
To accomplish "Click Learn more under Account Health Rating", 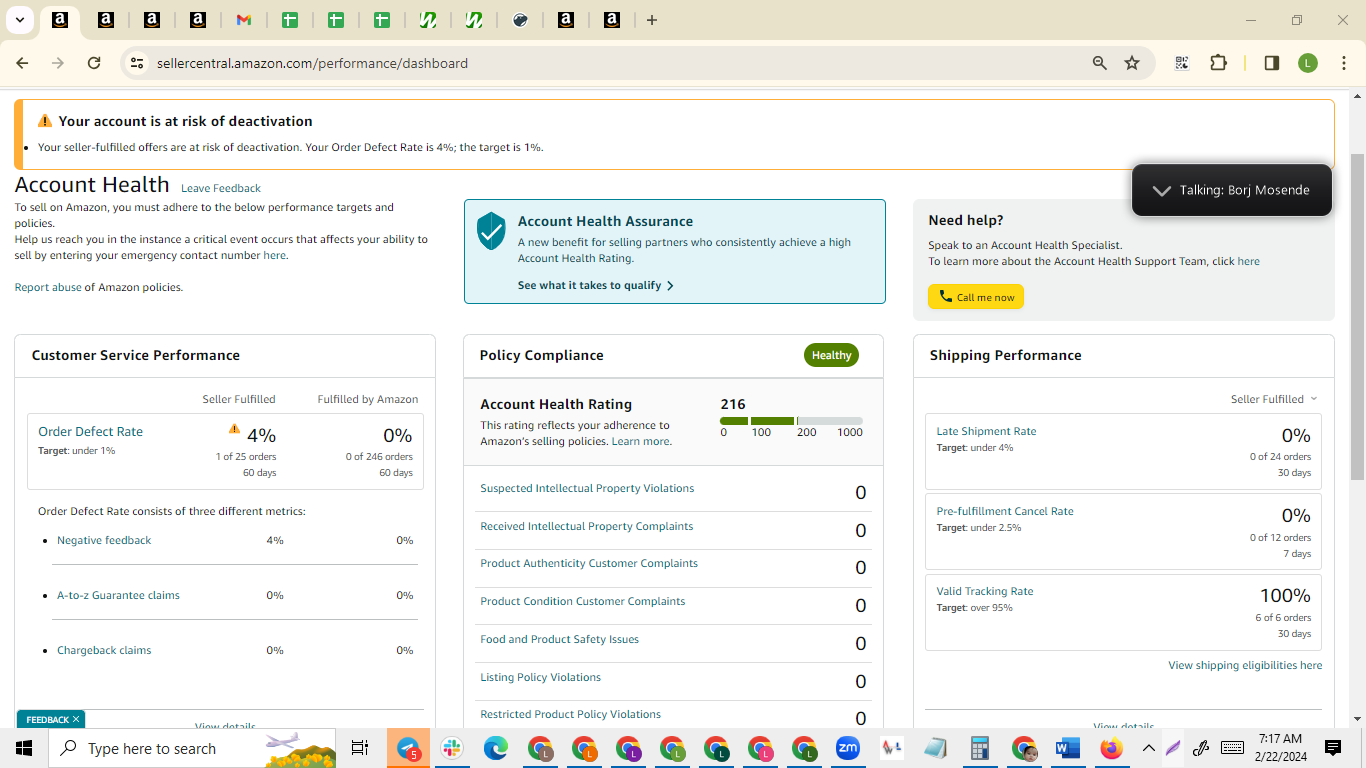I will coord(641,441).
